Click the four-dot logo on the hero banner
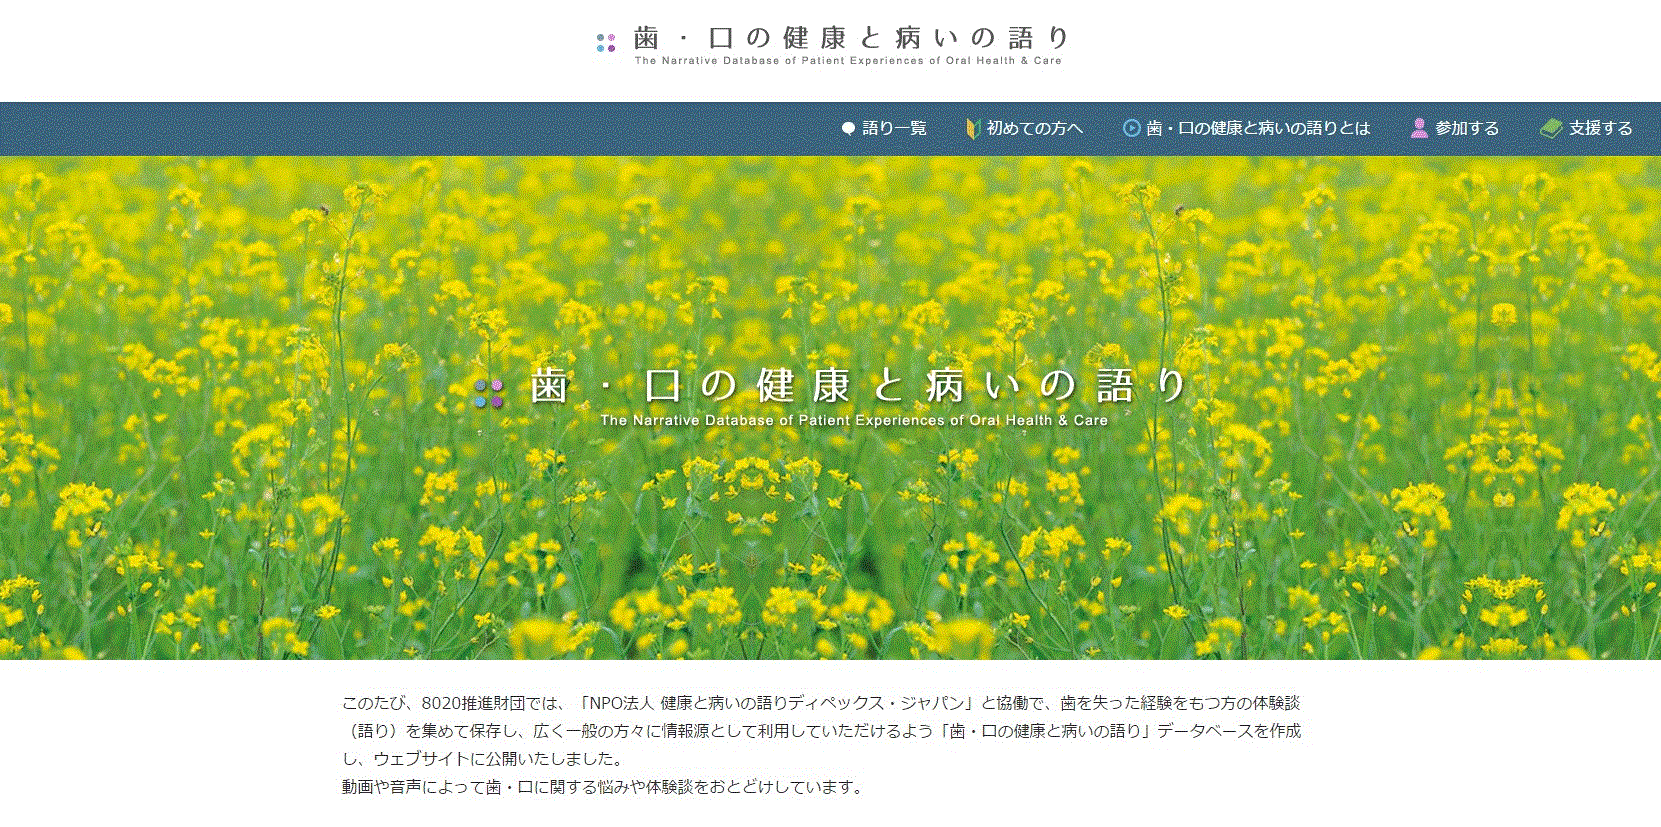This screenshot has width=1661, height=827. coord(489,393)
